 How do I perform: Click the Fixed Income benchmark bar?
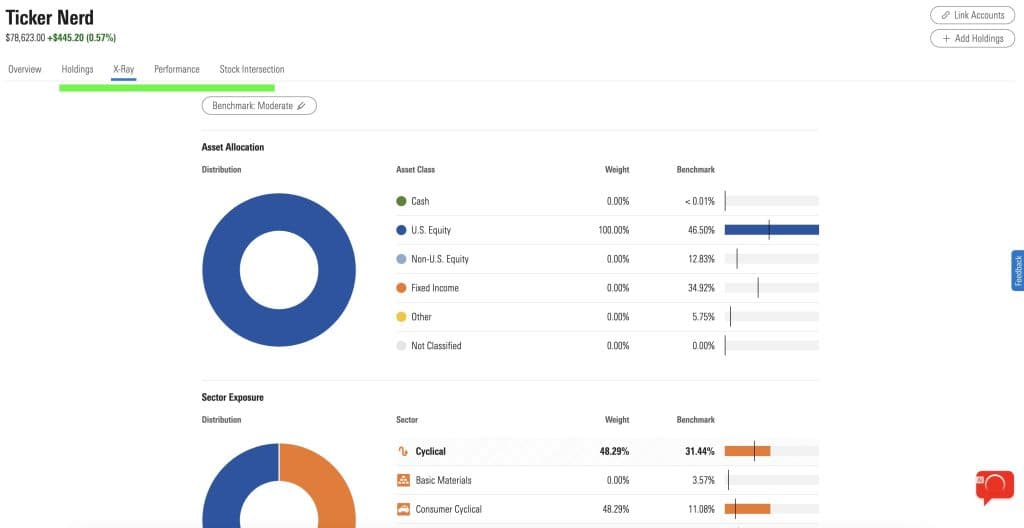click(771, 288)
